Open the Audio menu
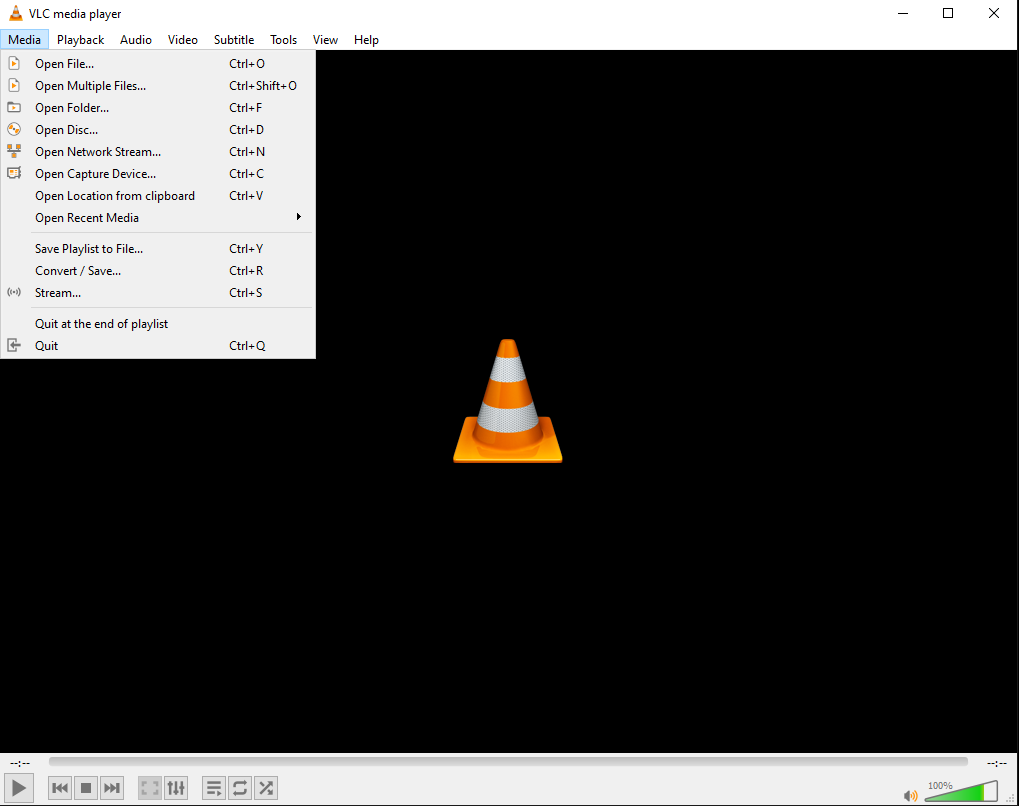 (x=136, y=40)
